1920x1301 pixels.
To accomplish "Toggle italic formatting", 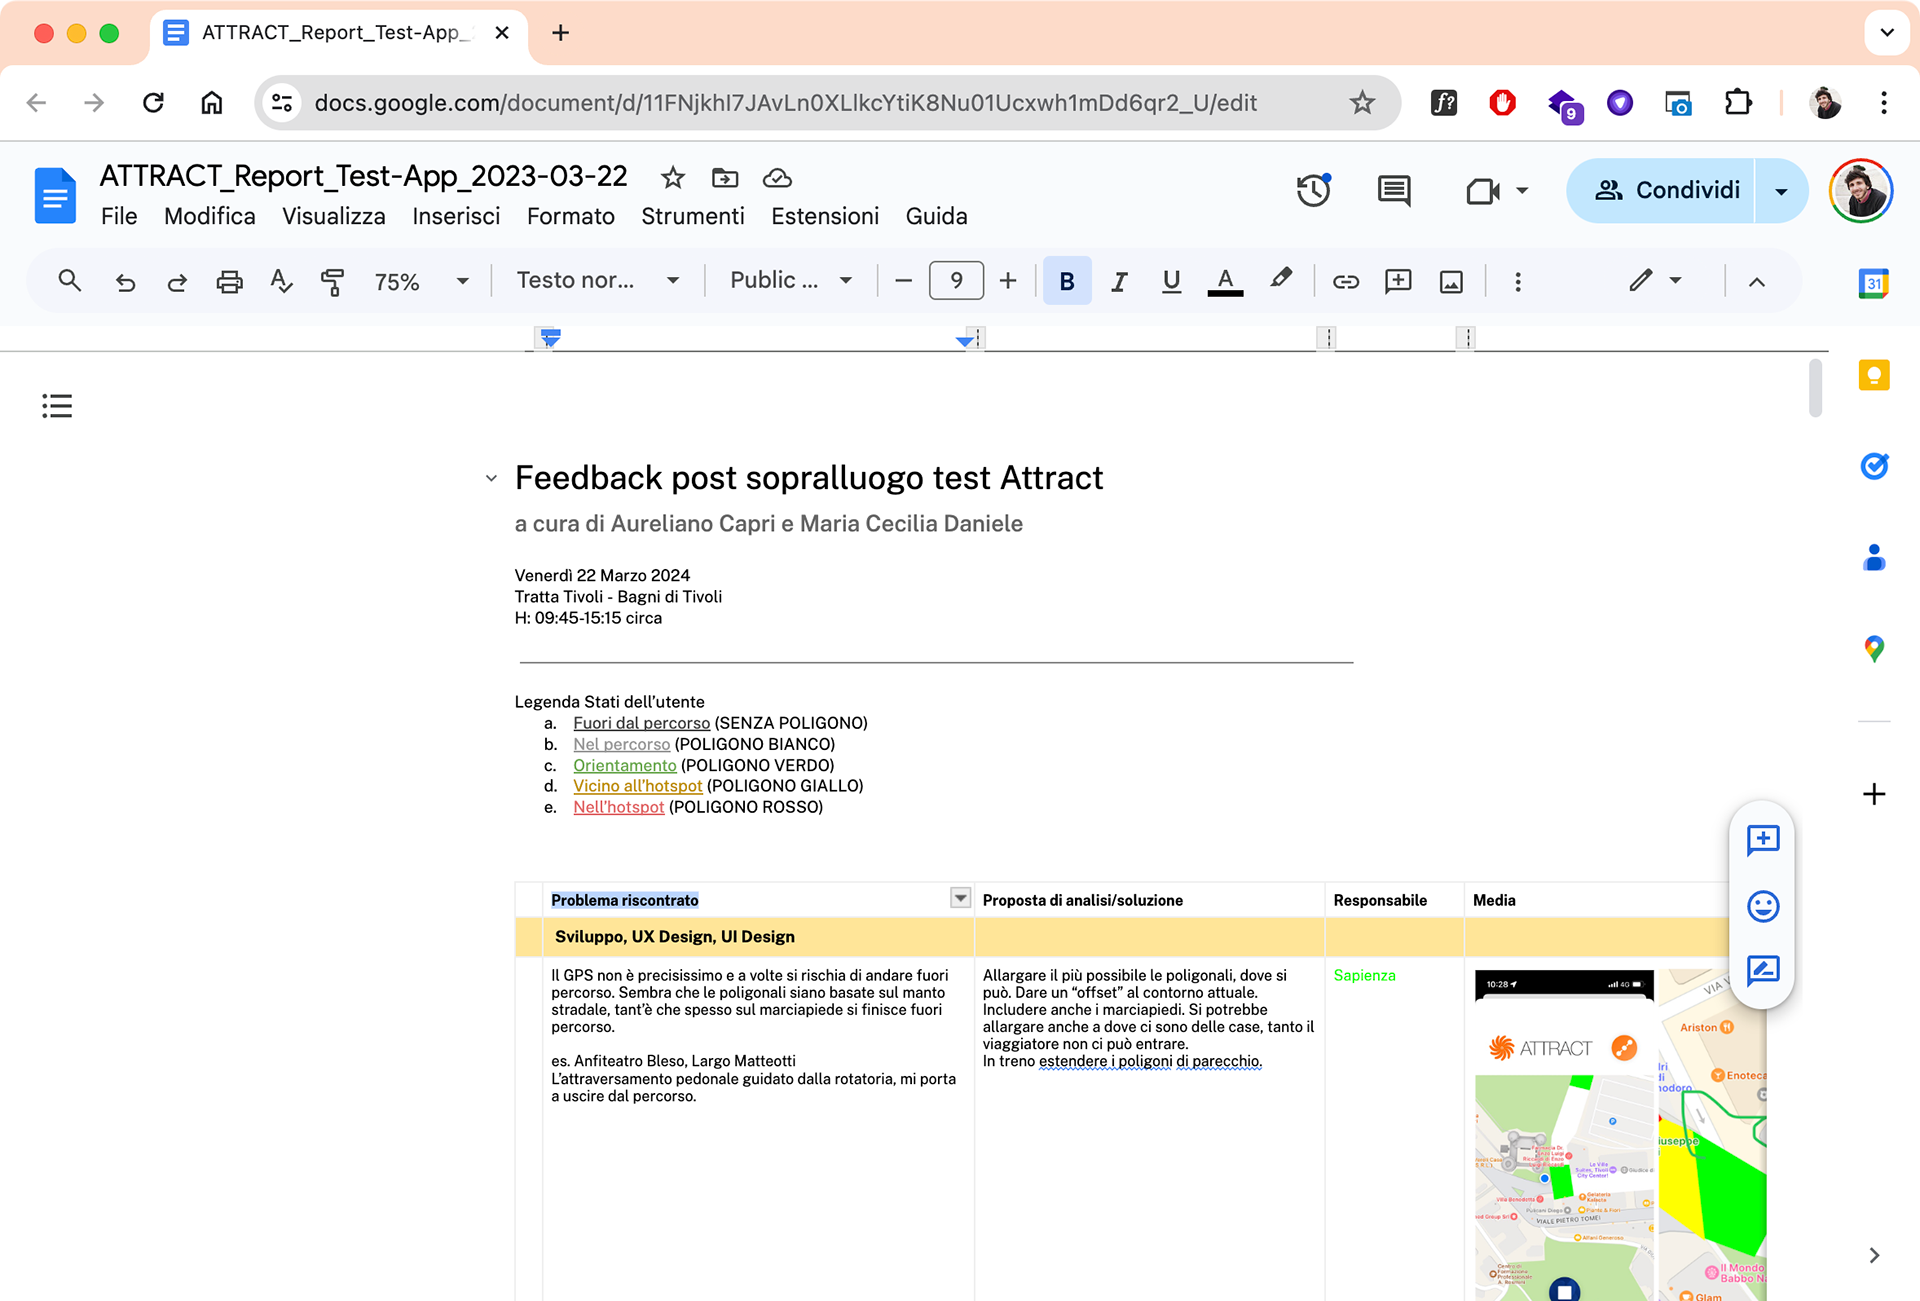I will [x=1118, y=282].
